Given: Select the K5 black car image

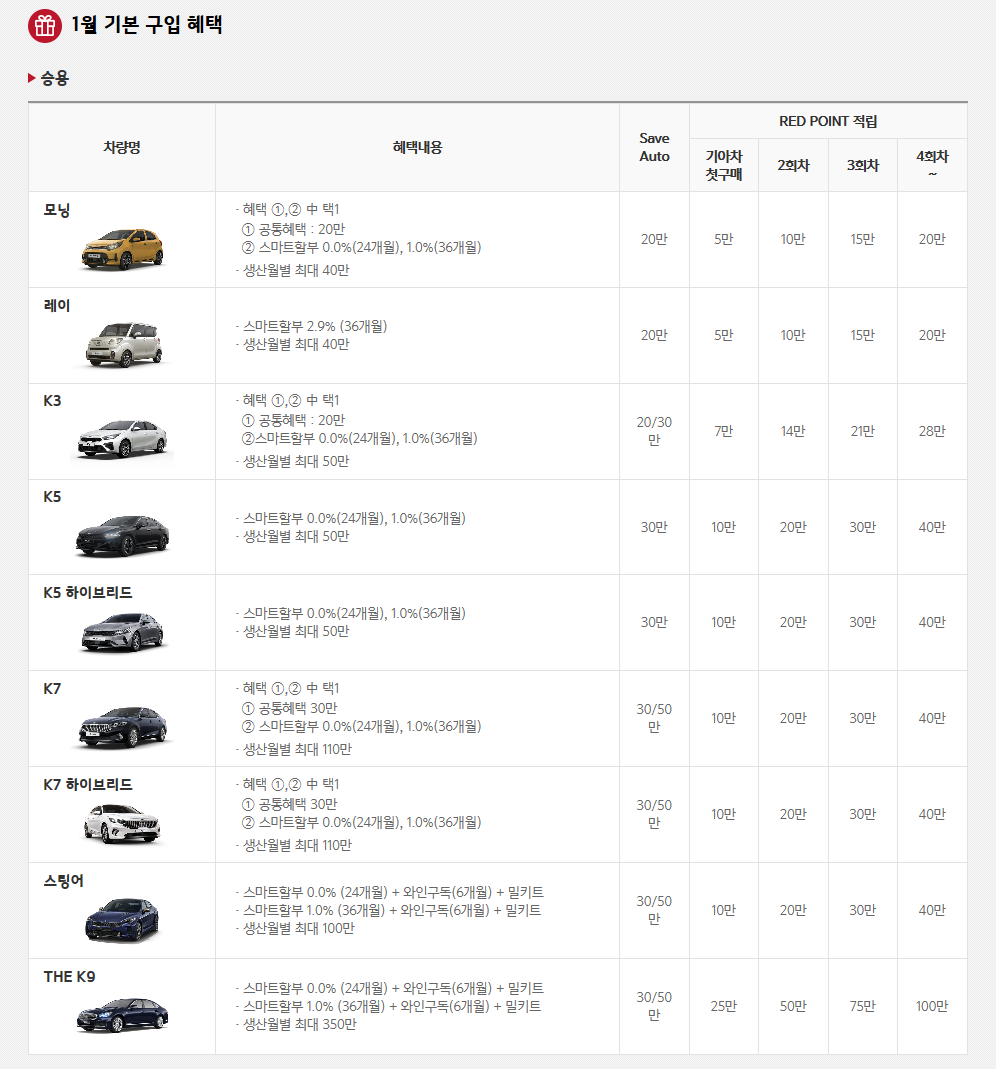Looking at the screenshot, I should (x=122, y=536).
